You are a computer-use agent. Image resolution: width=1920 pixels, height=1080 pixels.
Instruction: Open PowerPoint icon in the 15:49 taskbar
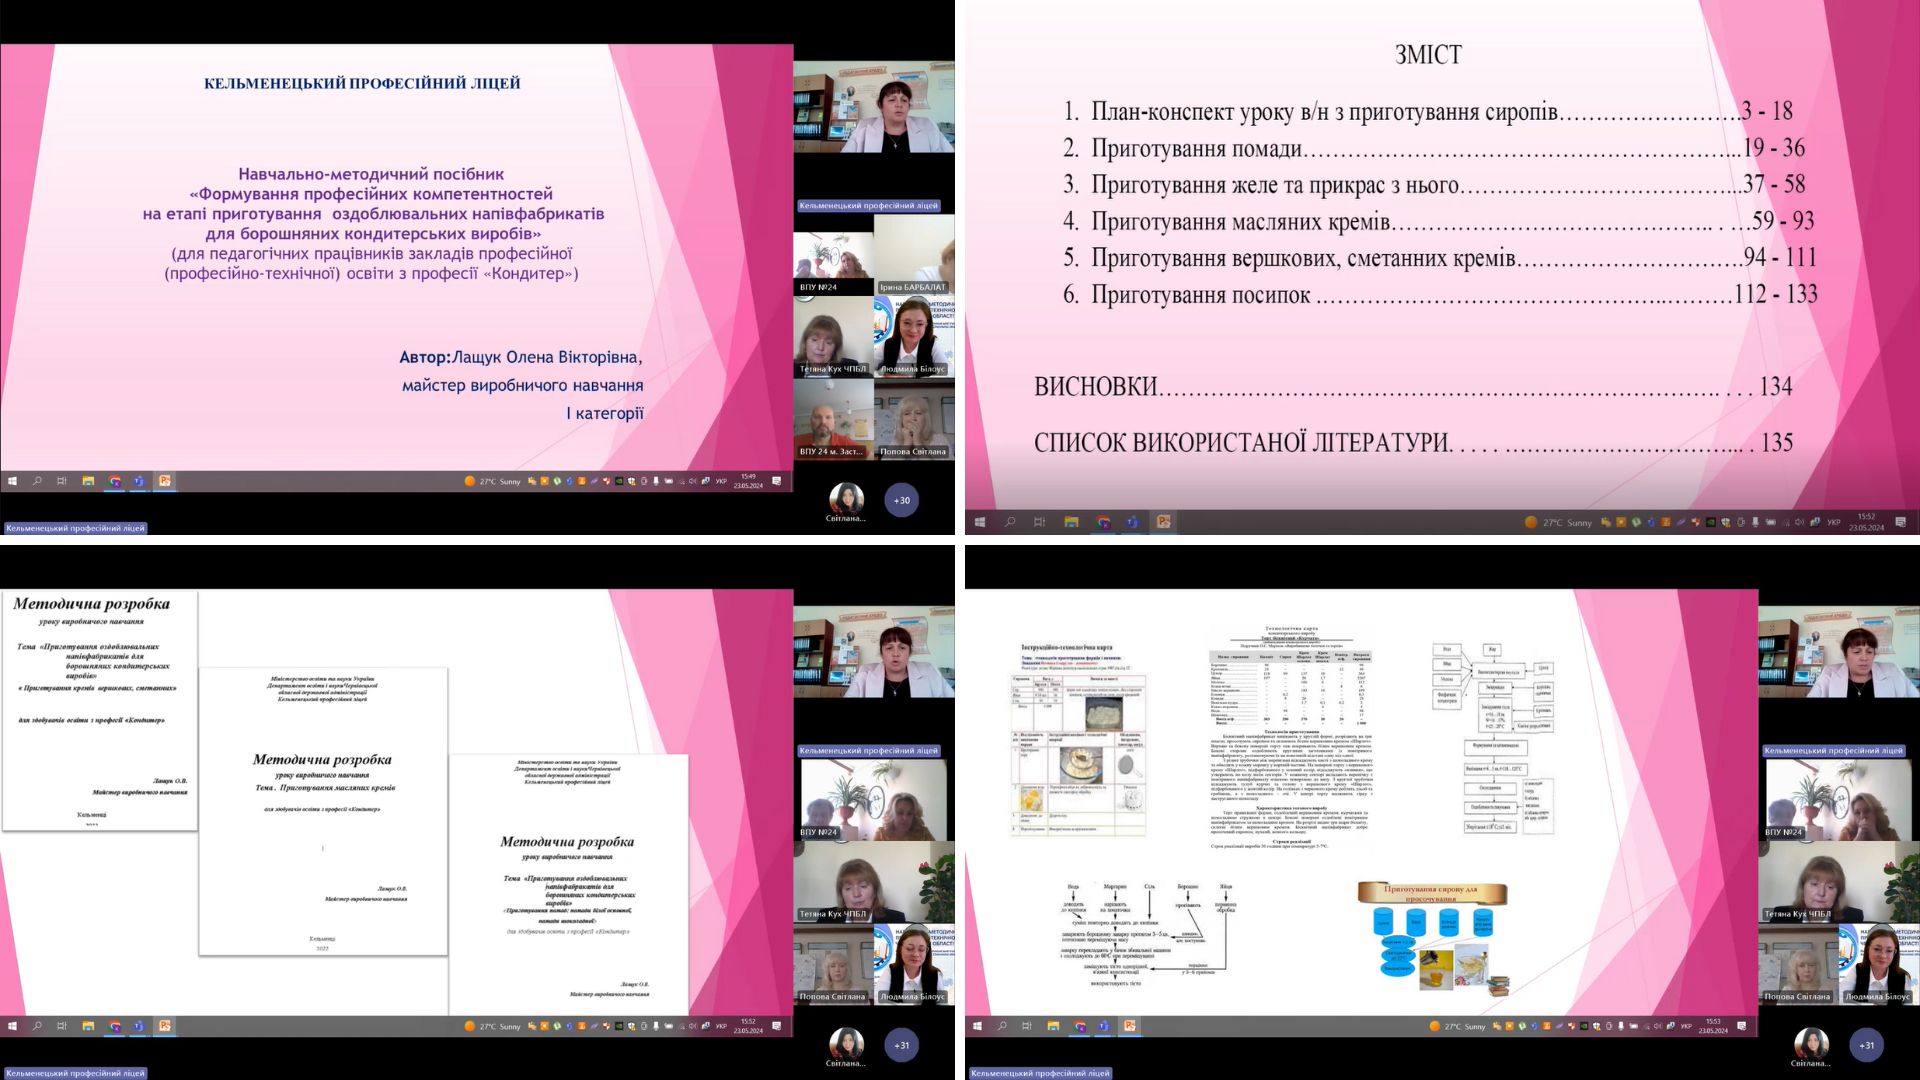[x=165, y=481]
